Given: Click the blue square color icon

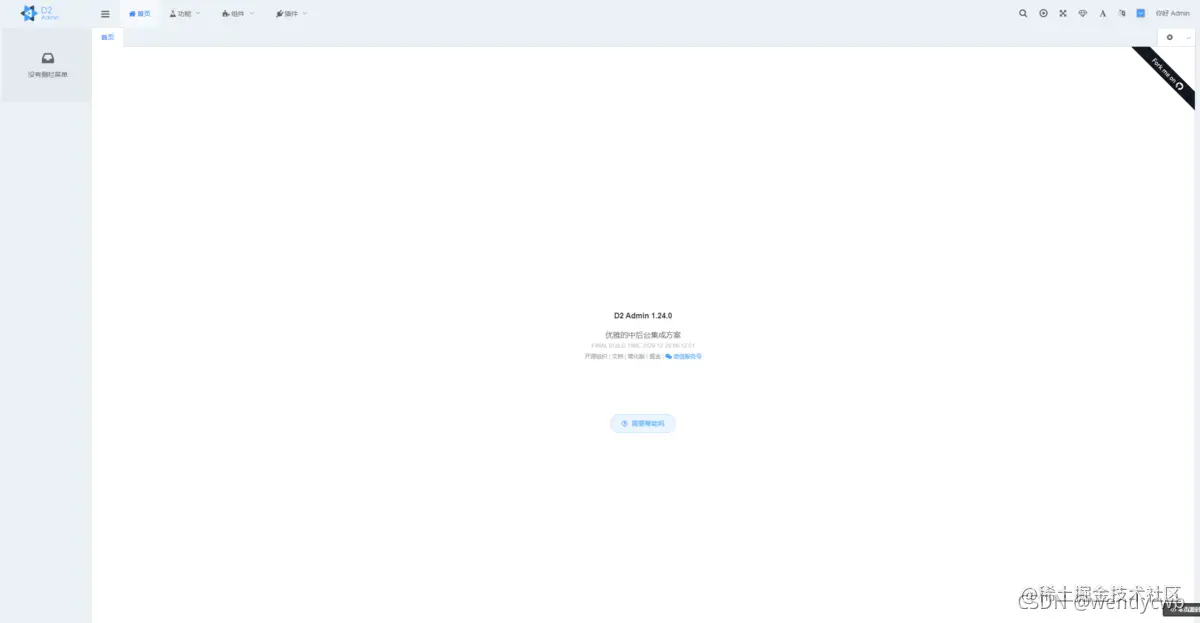Looking at the screenshot, I should (1140, 14).
